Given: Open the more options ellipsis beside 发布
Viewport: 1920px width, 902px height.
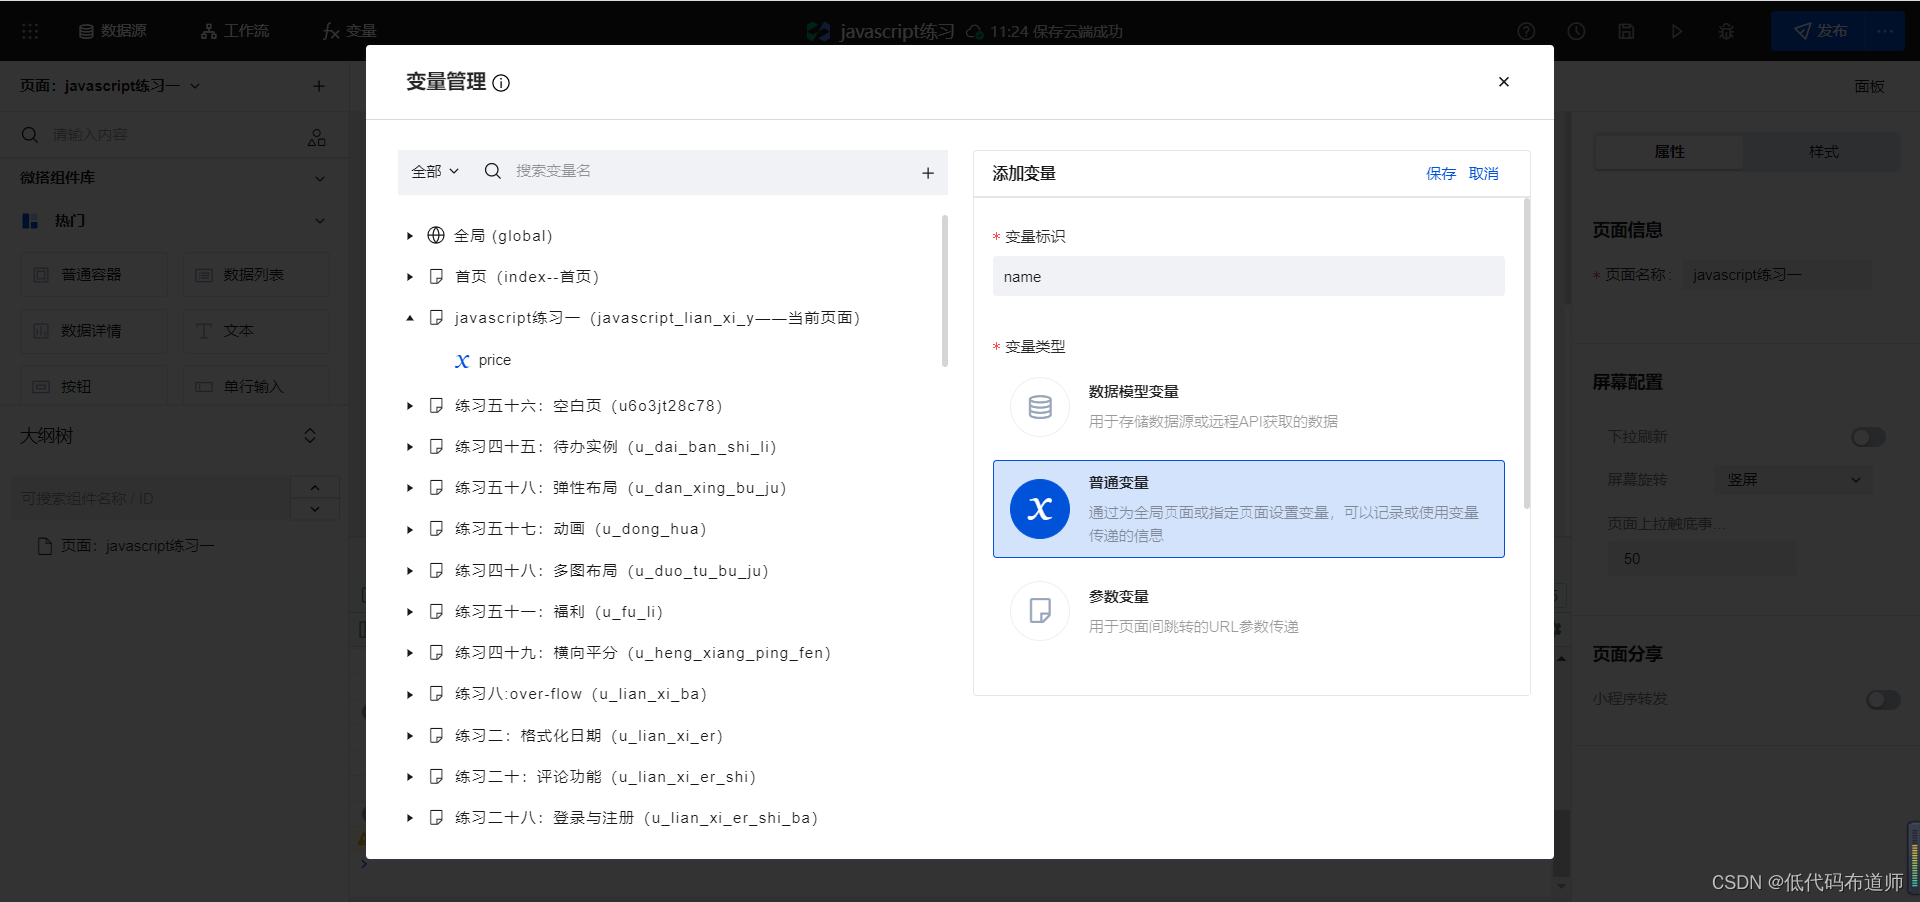Looking at the screenshot, I should tap(1885, 31).
